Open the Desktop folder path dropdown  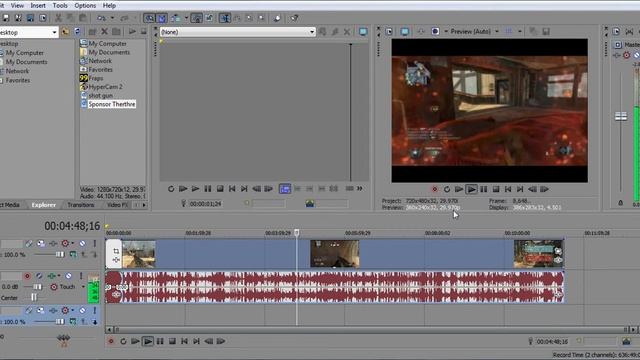pyautogui.click(x=54, y=32)
